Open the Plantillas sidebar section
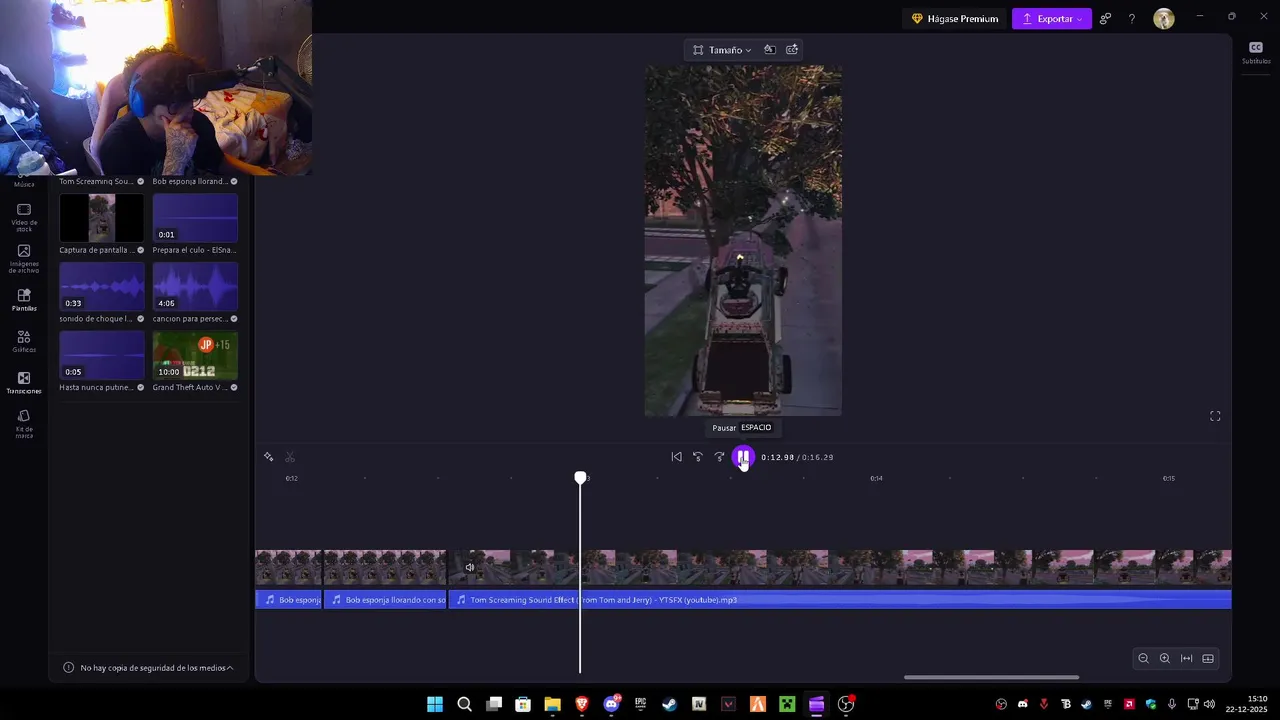This screenshot has width=1280, height=720. pyautogui.click(x=24, y=300)
